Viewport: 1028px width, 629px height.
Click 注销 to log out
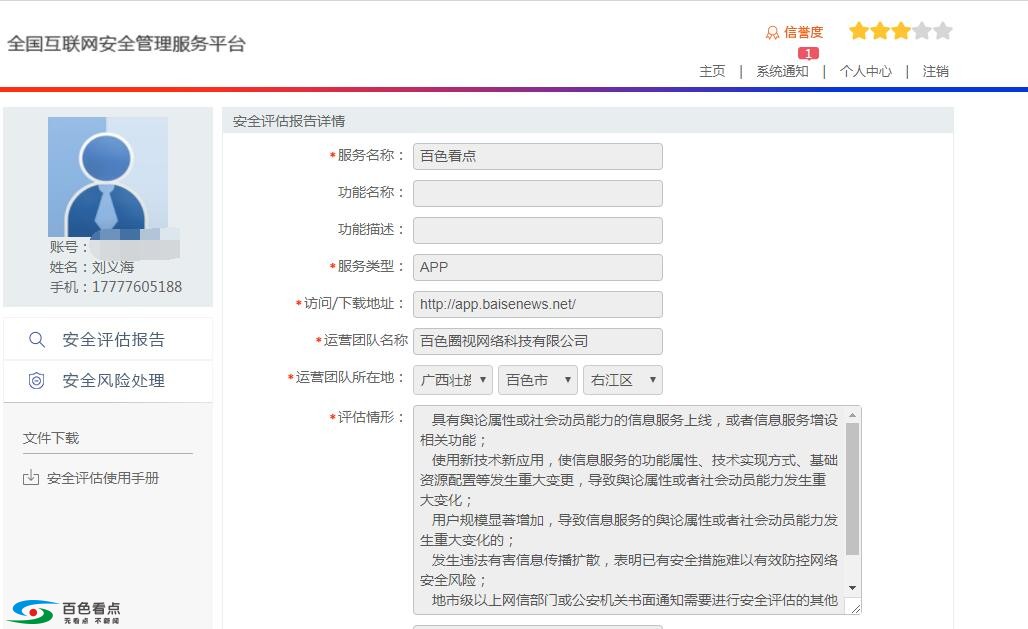[x=936, y=71]
